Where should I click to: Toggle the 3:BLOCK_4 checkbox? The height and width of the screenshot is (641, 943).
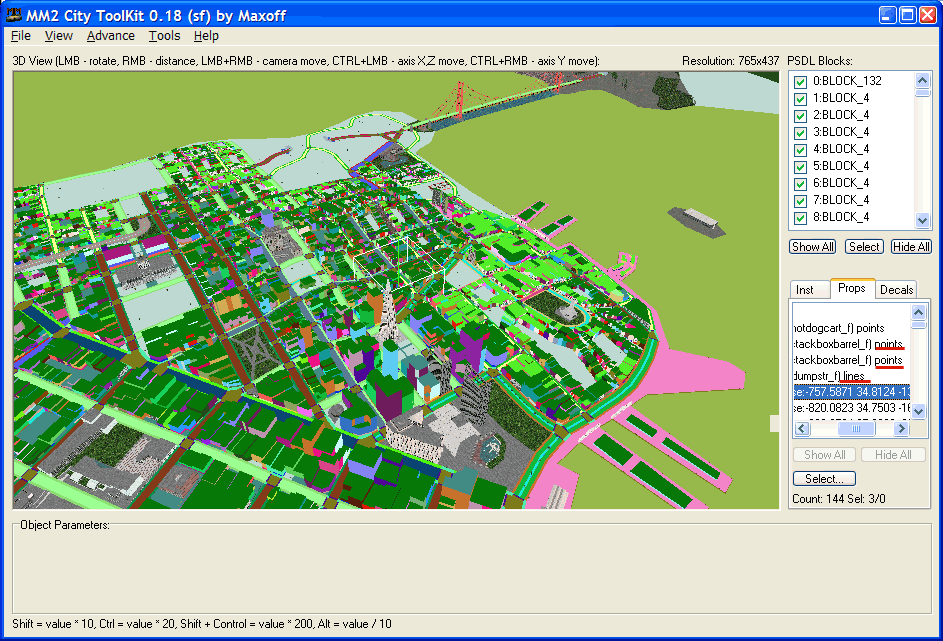tap(800, 132)
